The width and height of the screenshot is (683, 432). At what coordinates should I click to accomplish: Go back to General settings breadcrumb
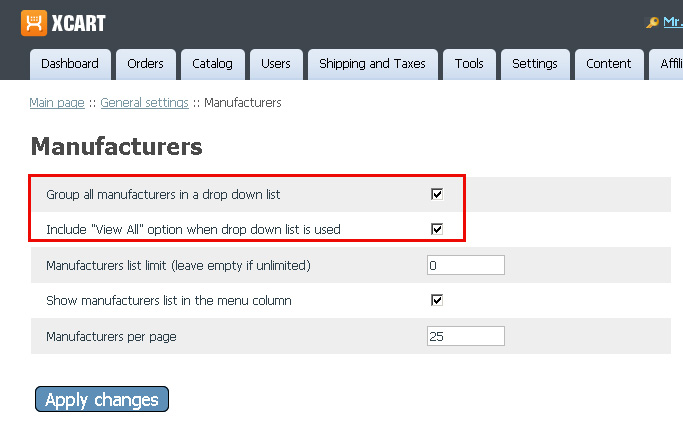coord(144,103)
